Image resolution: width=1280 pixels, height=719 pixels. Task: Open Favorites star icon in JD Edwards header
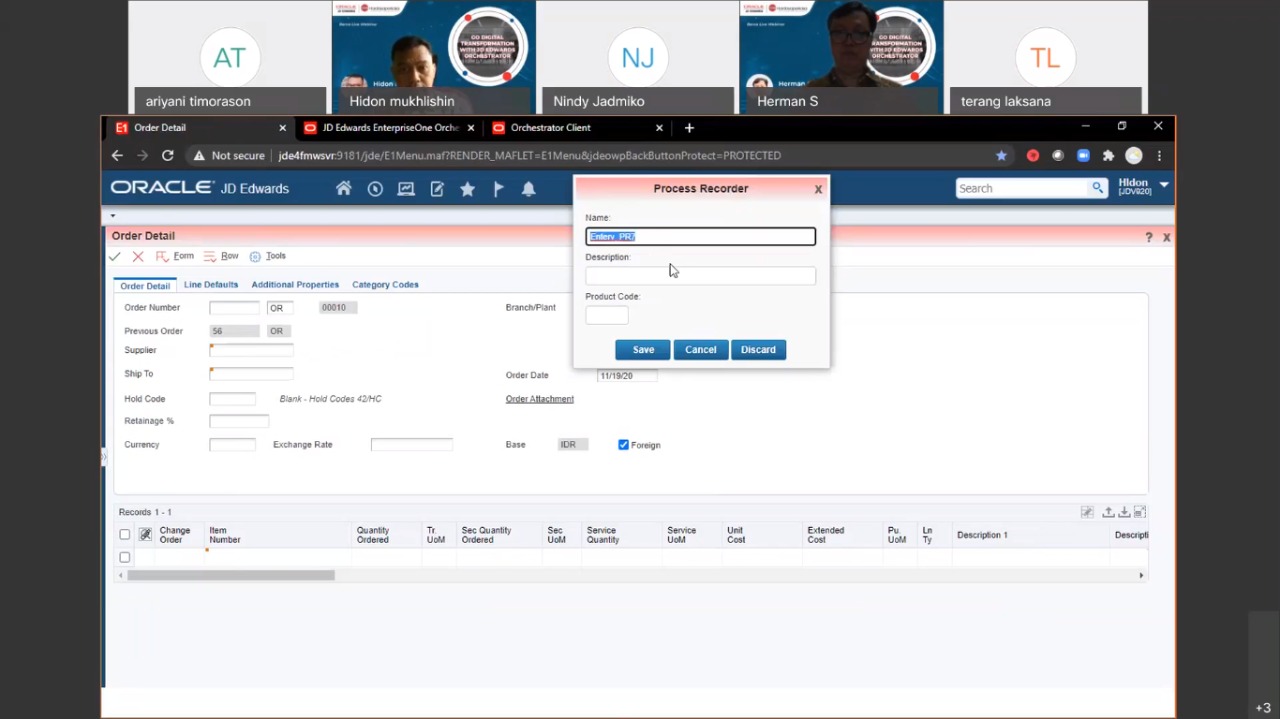click(x=467, y=188)
